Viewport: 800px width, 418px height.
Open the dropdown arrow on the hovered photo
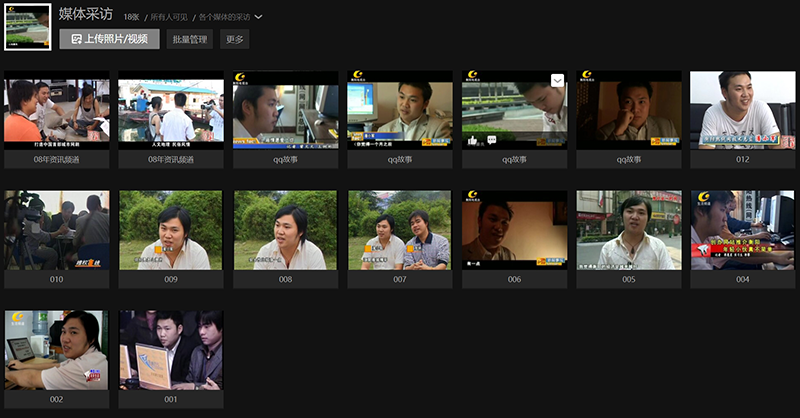(558, 80)
